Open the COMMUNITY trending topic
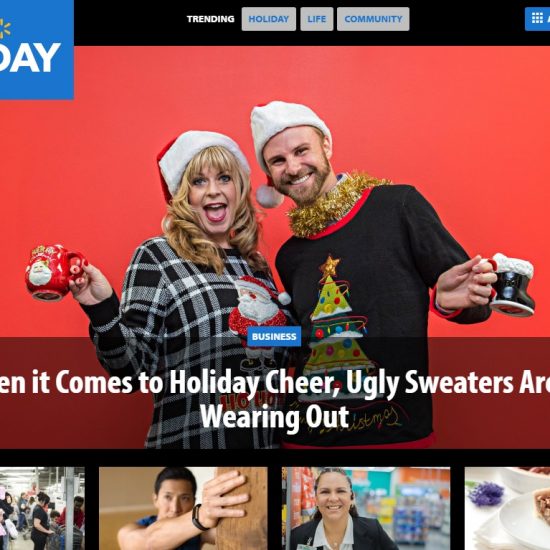 coord(373,19)
